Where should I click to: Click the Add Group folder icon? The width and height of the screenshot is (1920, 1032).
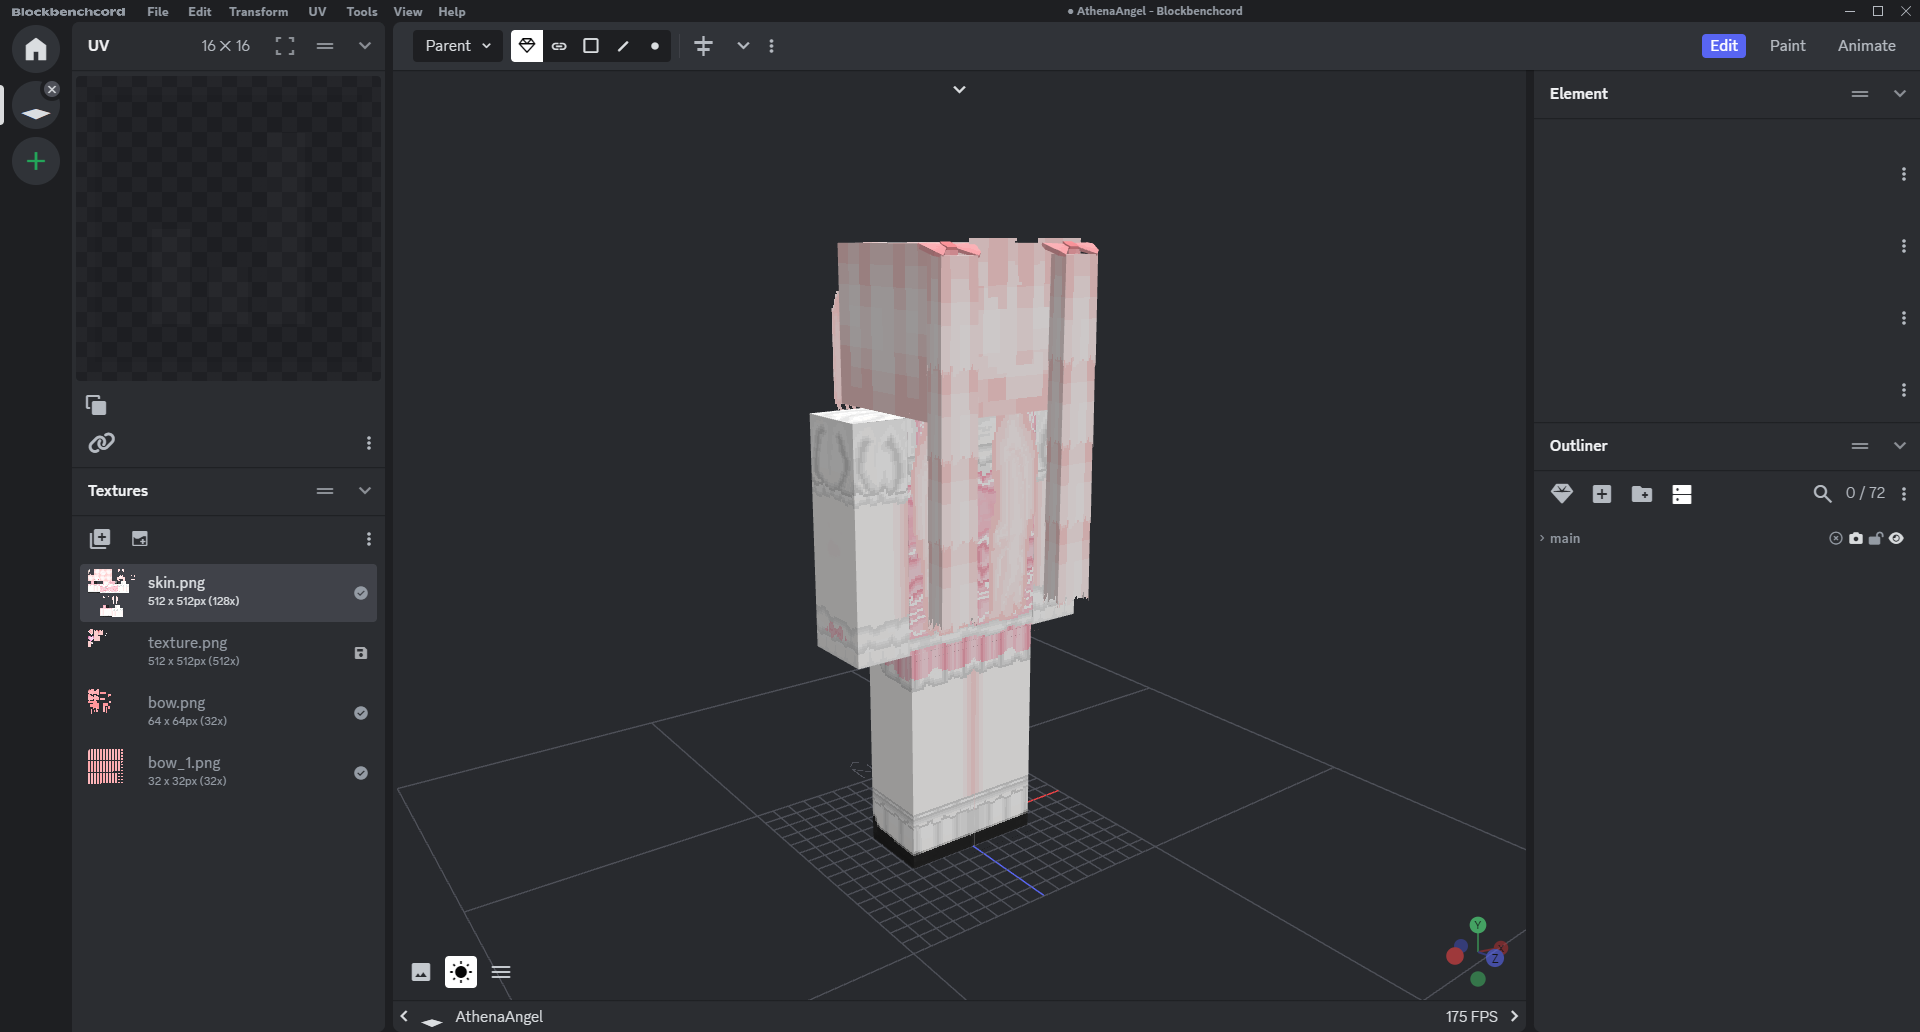point(1642,494)
